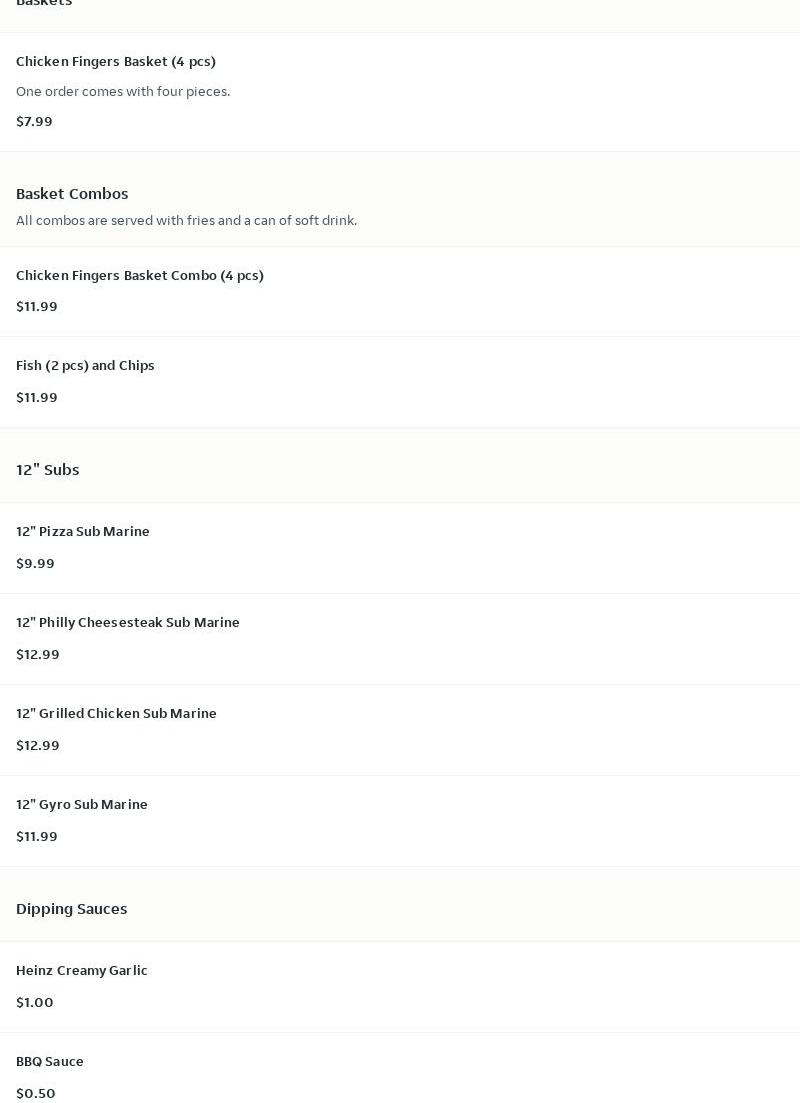Select Chicken Fingers Basket Combo (4 pcs)
This screenshot has width=800, height=1103.
point(140,275)
